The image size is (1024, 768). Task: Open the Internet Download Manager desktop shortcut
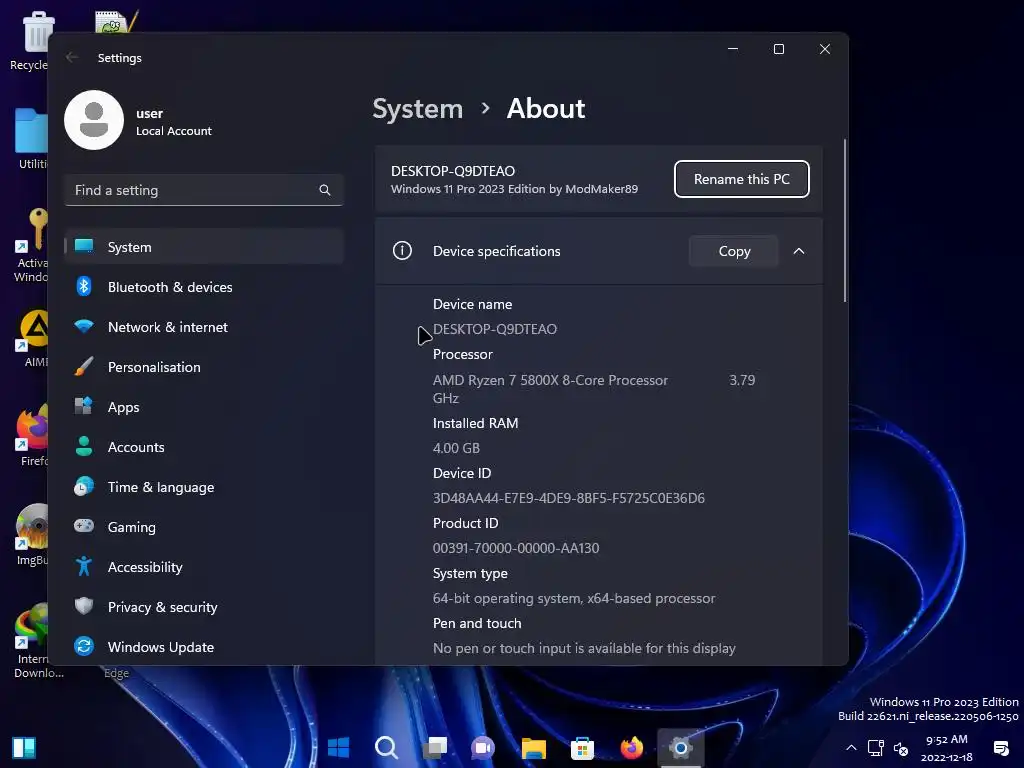pyautogui.click(x=31, y=641)
